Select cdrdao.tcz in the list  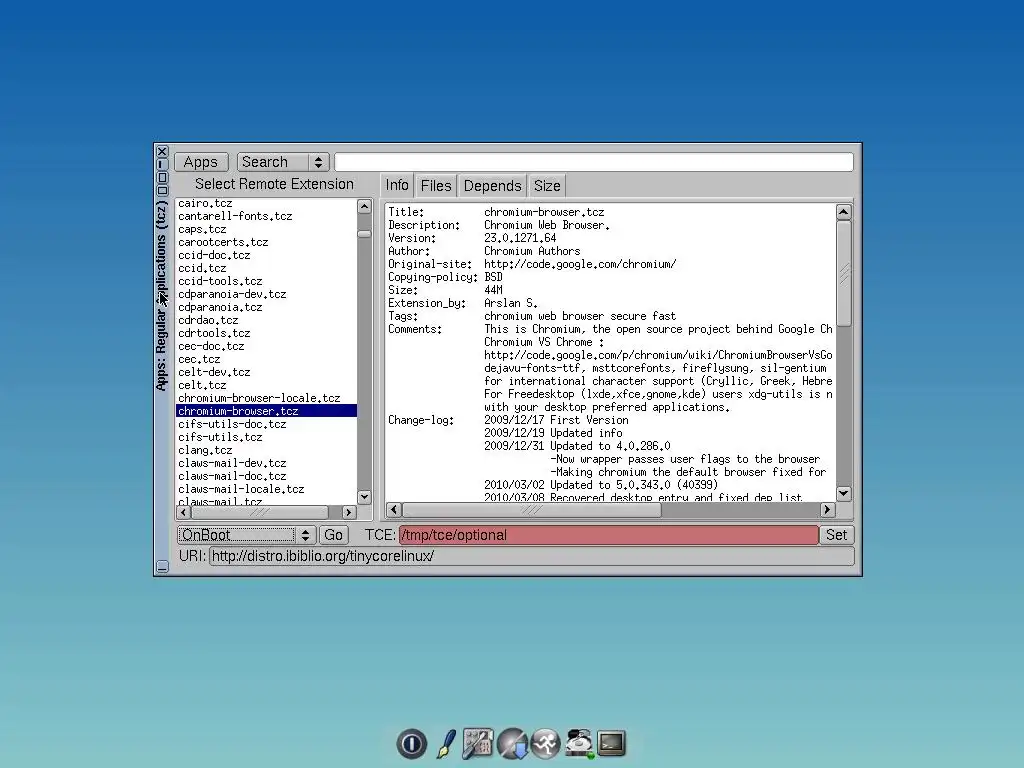tap(266, 320)
